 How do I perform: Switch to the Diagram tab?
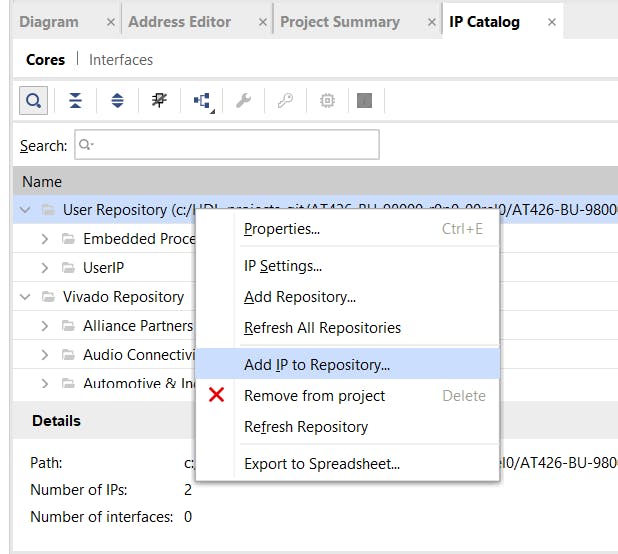click(x=49, y=22)
